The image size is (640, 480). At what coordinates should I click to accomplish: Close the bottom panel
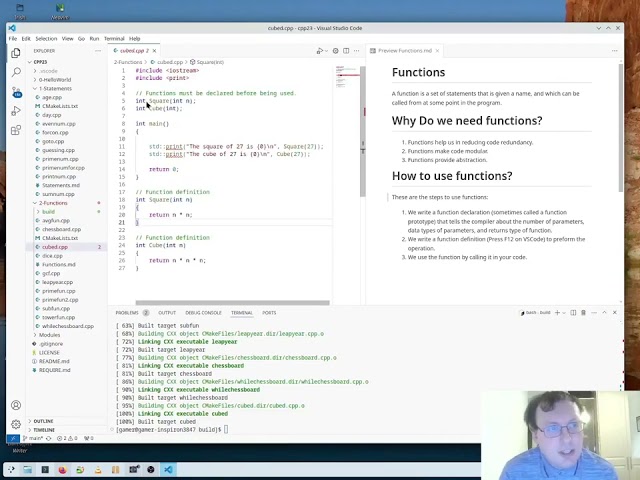(615, 313)
